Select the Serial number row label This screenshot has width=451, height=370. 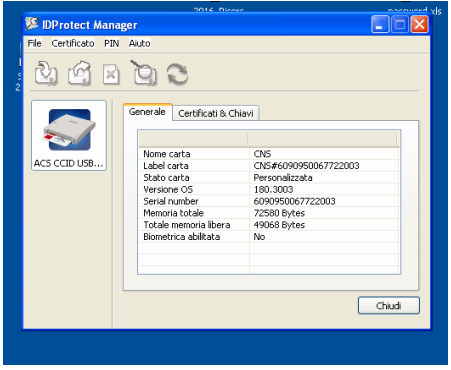click(x=171, y=201)
